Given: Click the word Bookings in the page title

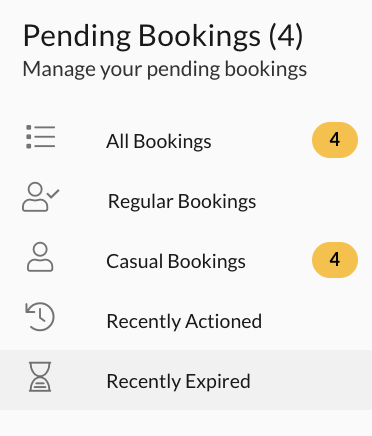Looking at the screenshot, I should (199, 37).
